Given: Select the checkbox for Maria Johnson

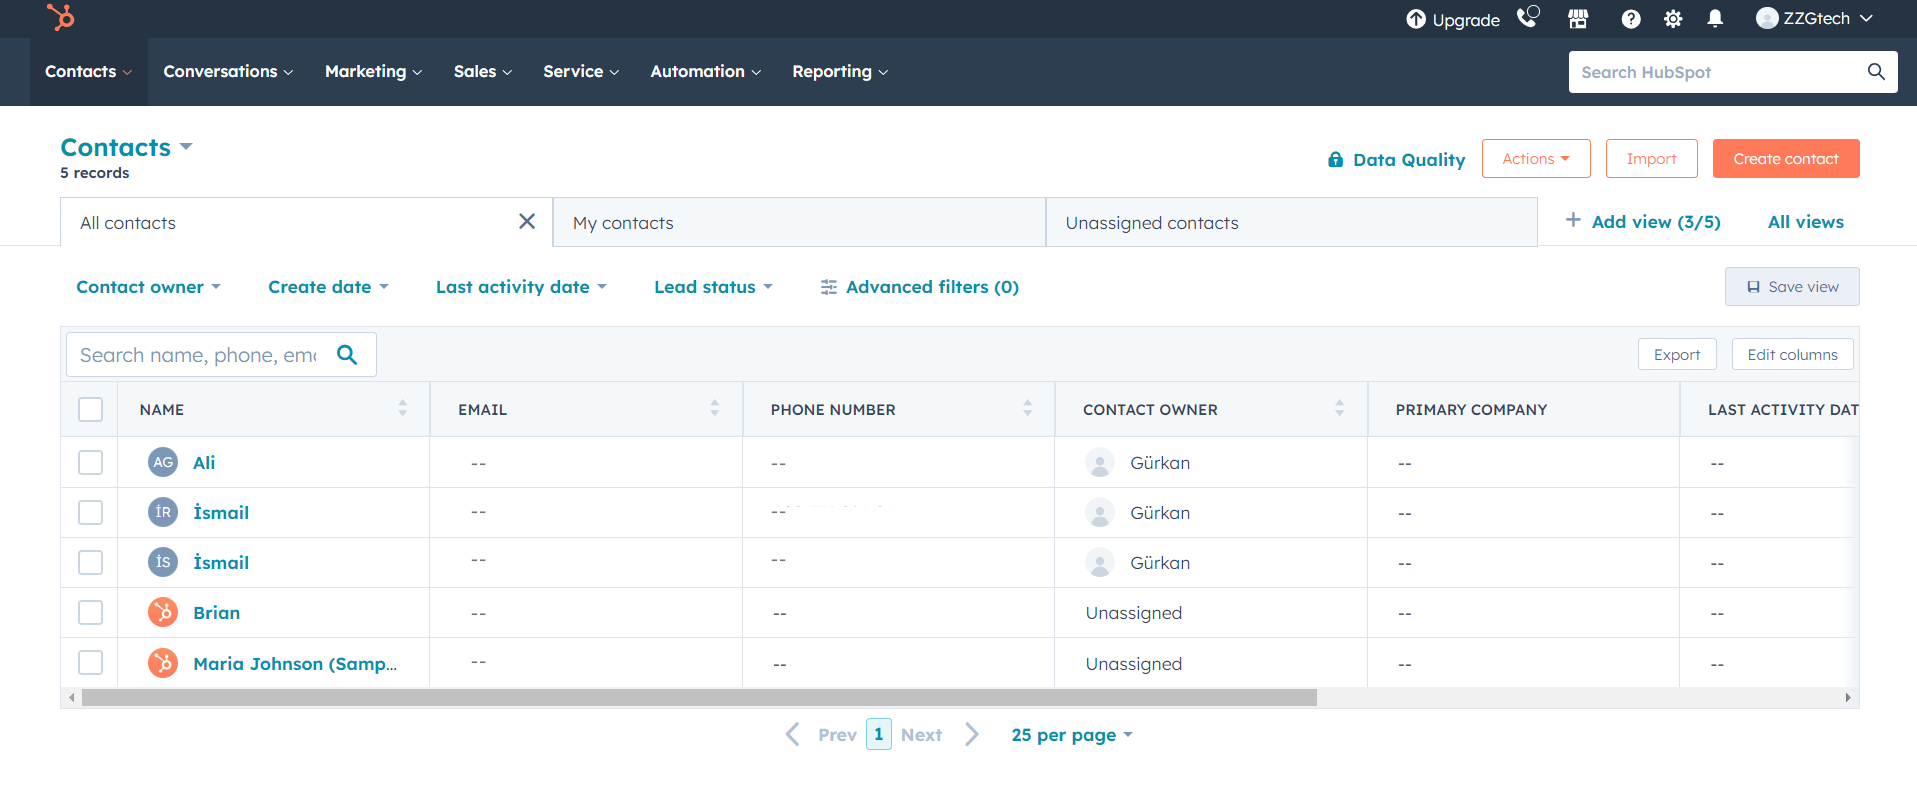Looking at the screenshot, I should pos(90,663).
